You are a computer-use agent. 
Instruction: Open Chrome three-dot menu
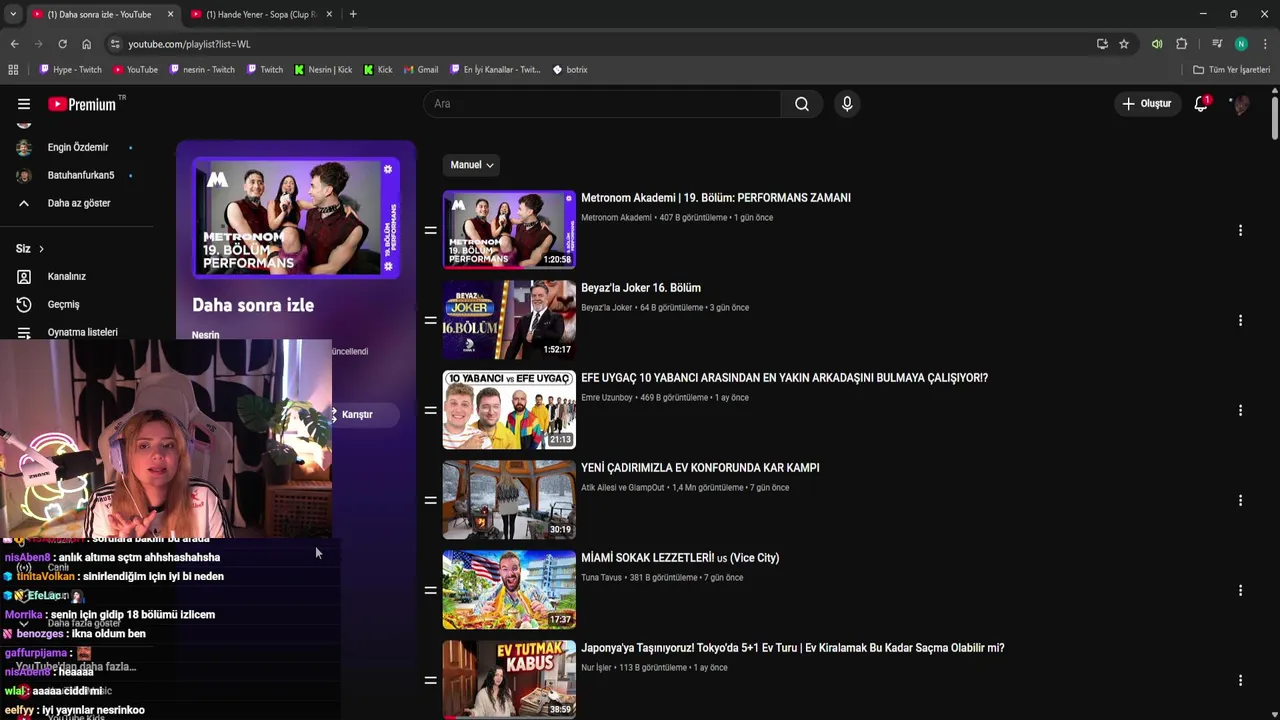[1265, 44]
